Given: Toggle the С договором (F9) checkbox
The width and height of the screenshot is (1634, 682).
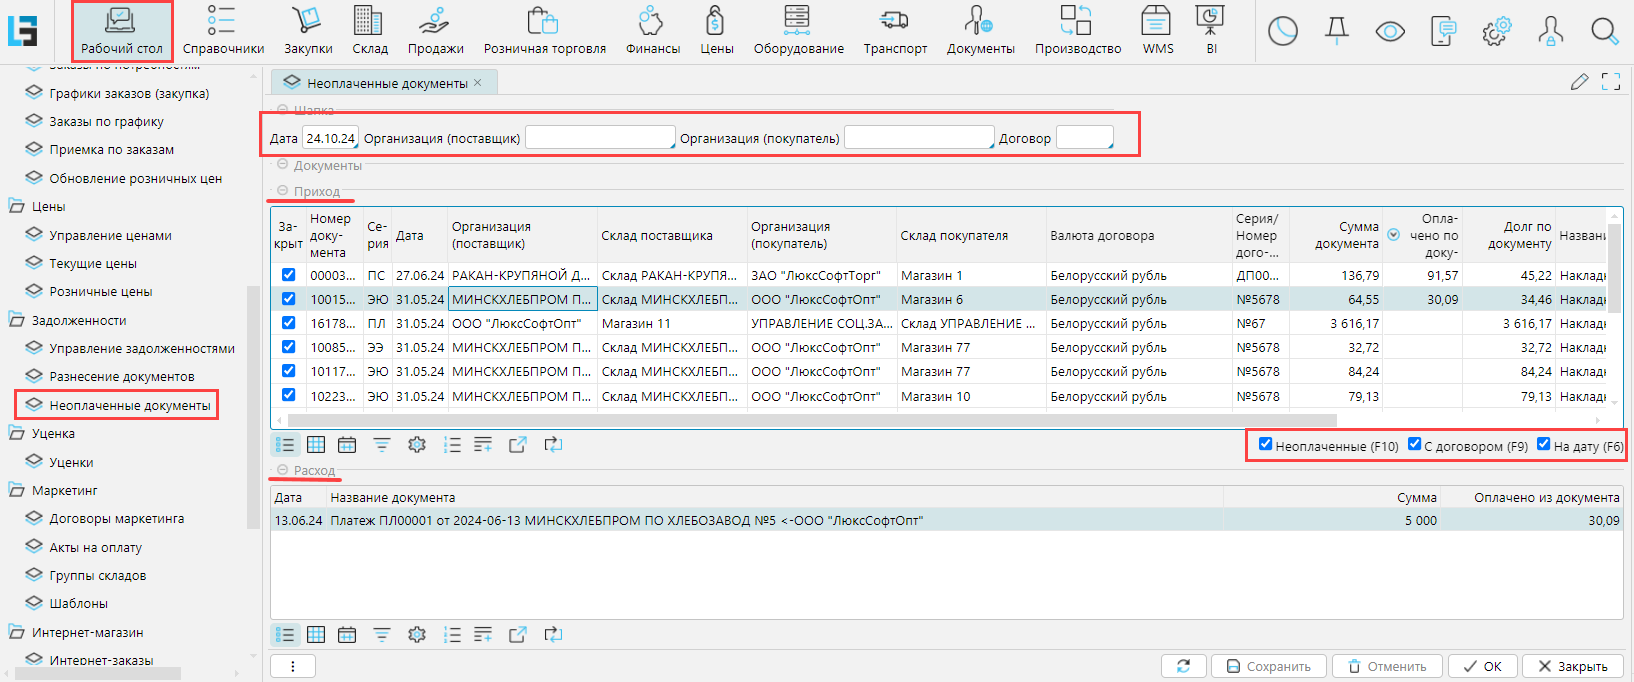Looking at the screenshot, I should (1414, 444).
